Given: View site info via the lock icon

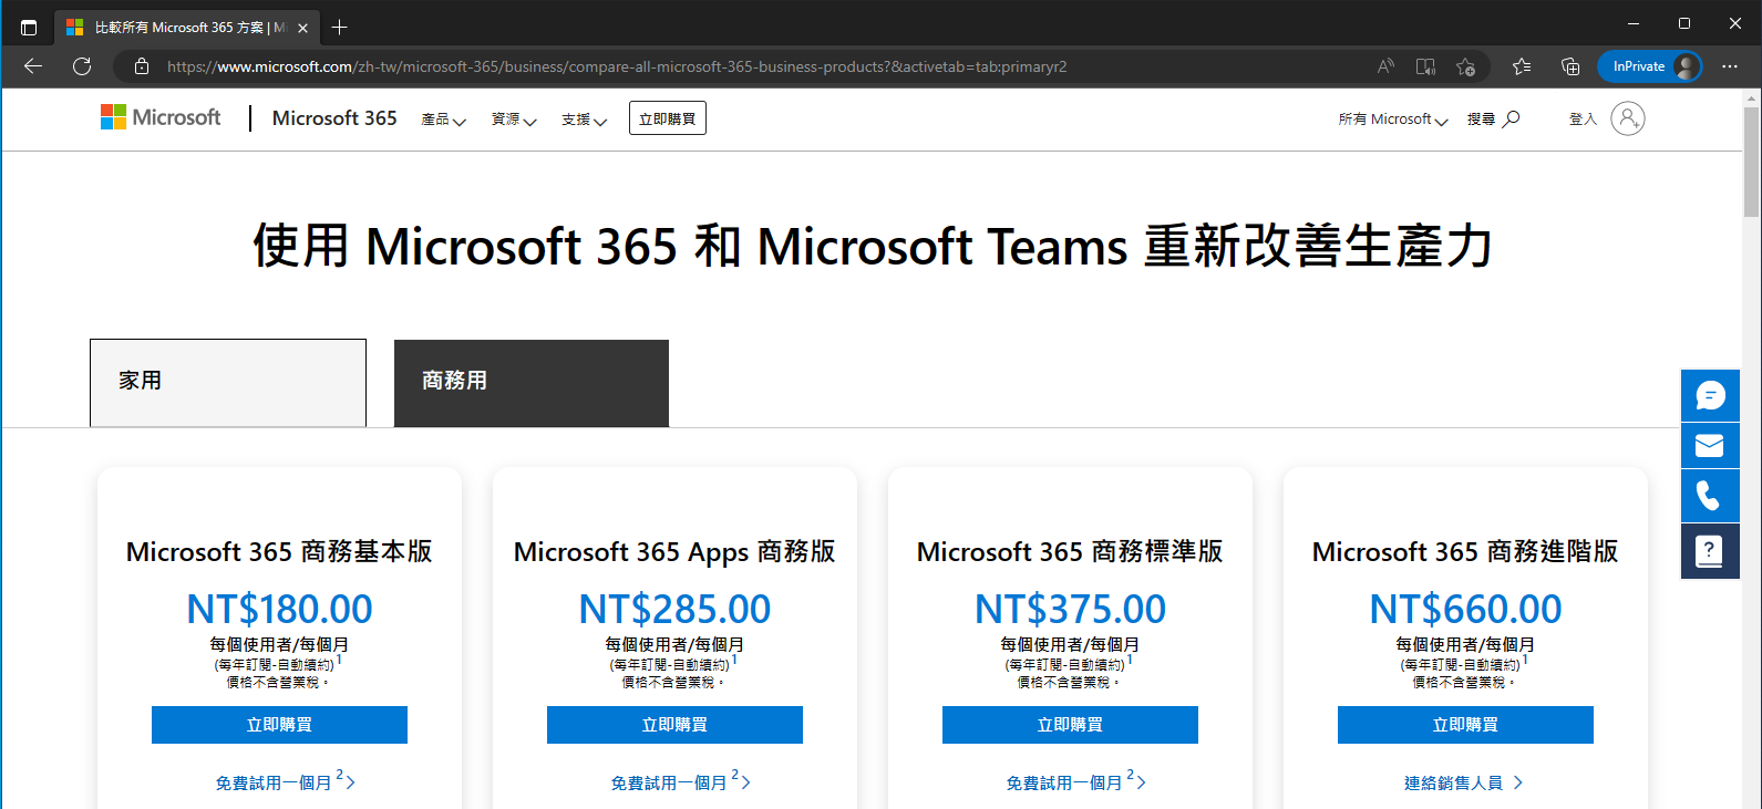Looking at the screenshot, I should [x=142, y=66].
